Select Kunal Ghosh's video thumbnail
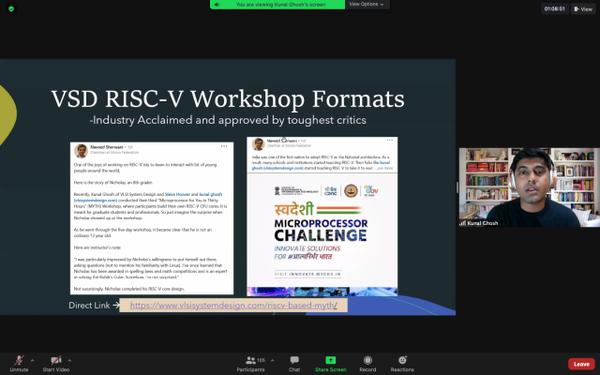Image resolution: width=600 pixels, height=375 pixels. [x=530, y=188]
